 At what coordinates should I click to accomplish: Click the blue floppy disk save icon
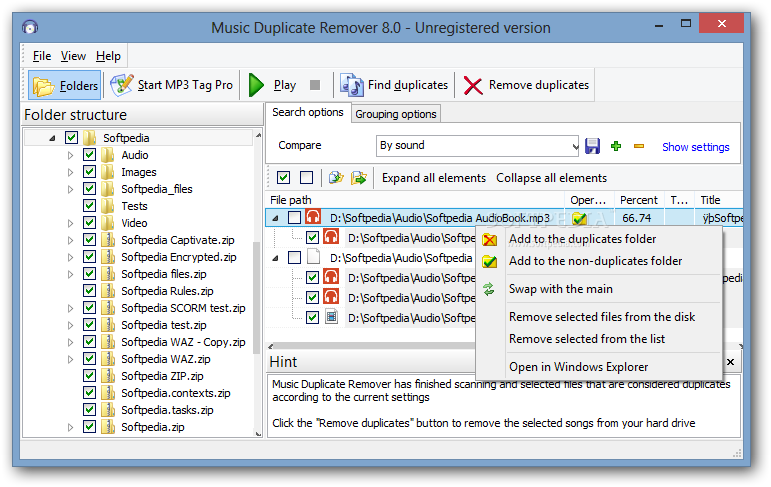point(593,146)
